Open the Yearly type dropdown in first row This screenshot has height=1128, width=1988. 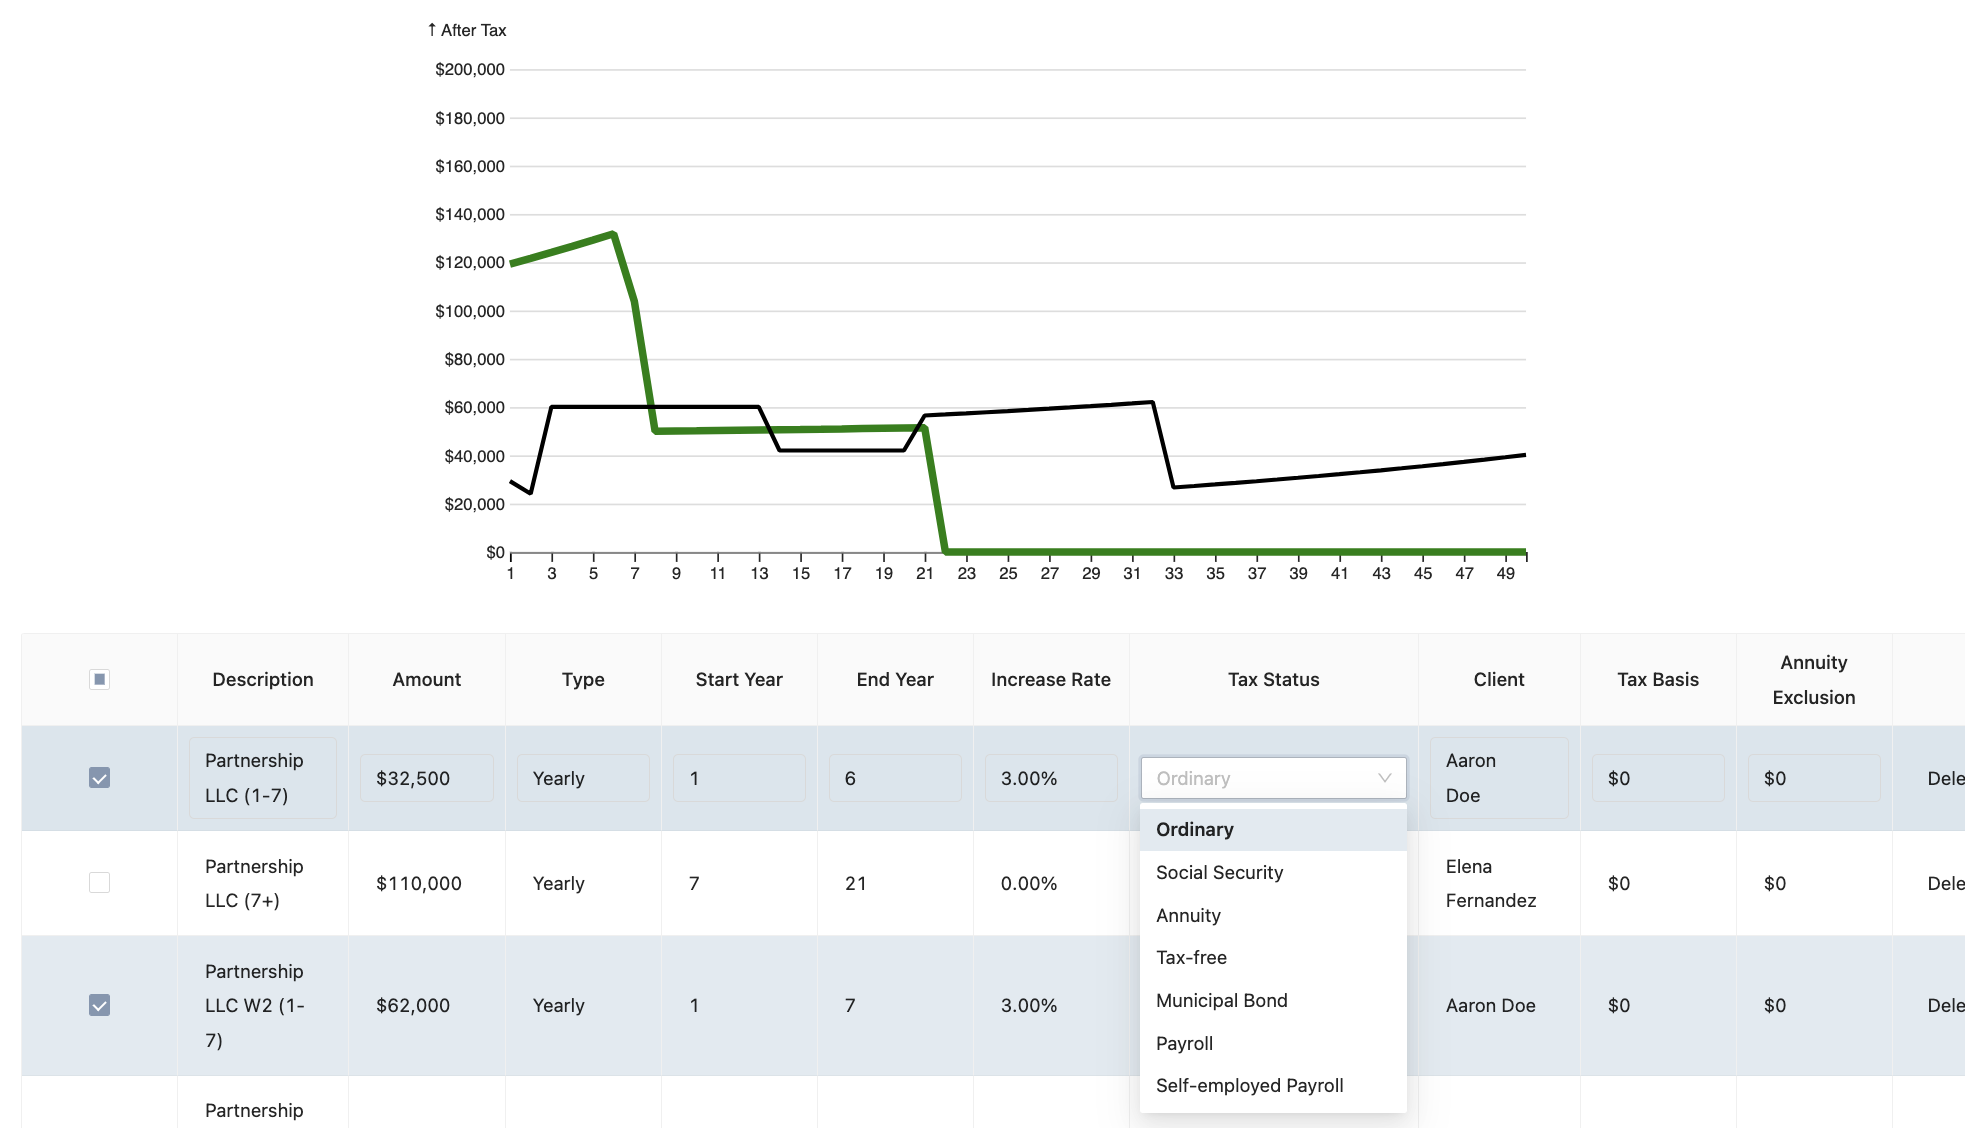(x=583, y=778)
